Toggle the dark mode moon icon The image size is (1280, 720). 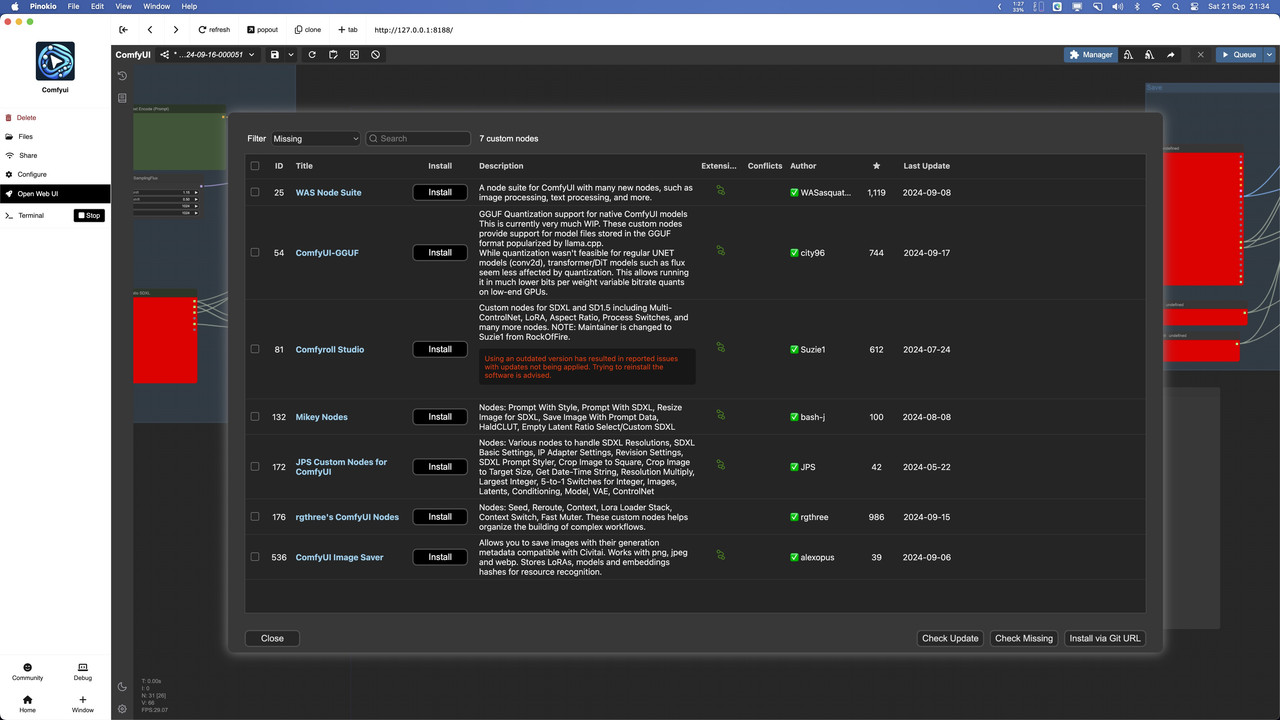coord(122,687)
